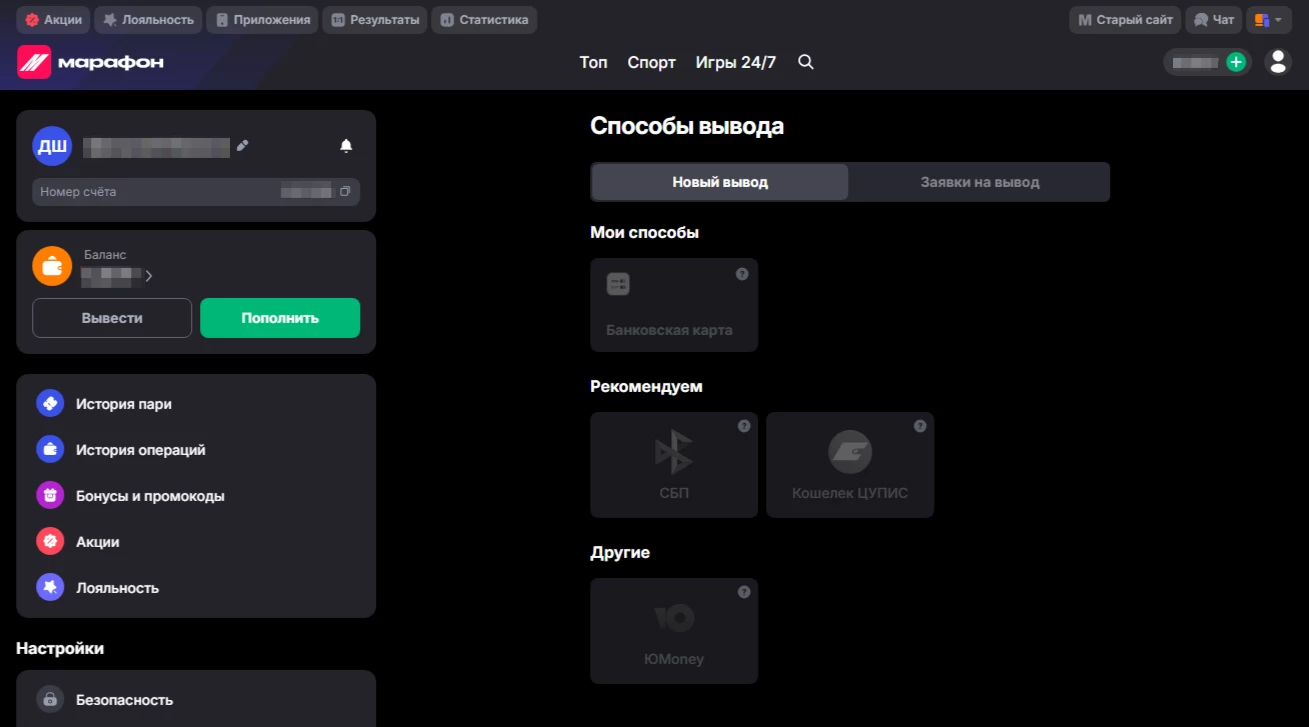The image size is (1309, 727).
Task: Copy the account number with copy icon
Action: (x=345, y=191)
